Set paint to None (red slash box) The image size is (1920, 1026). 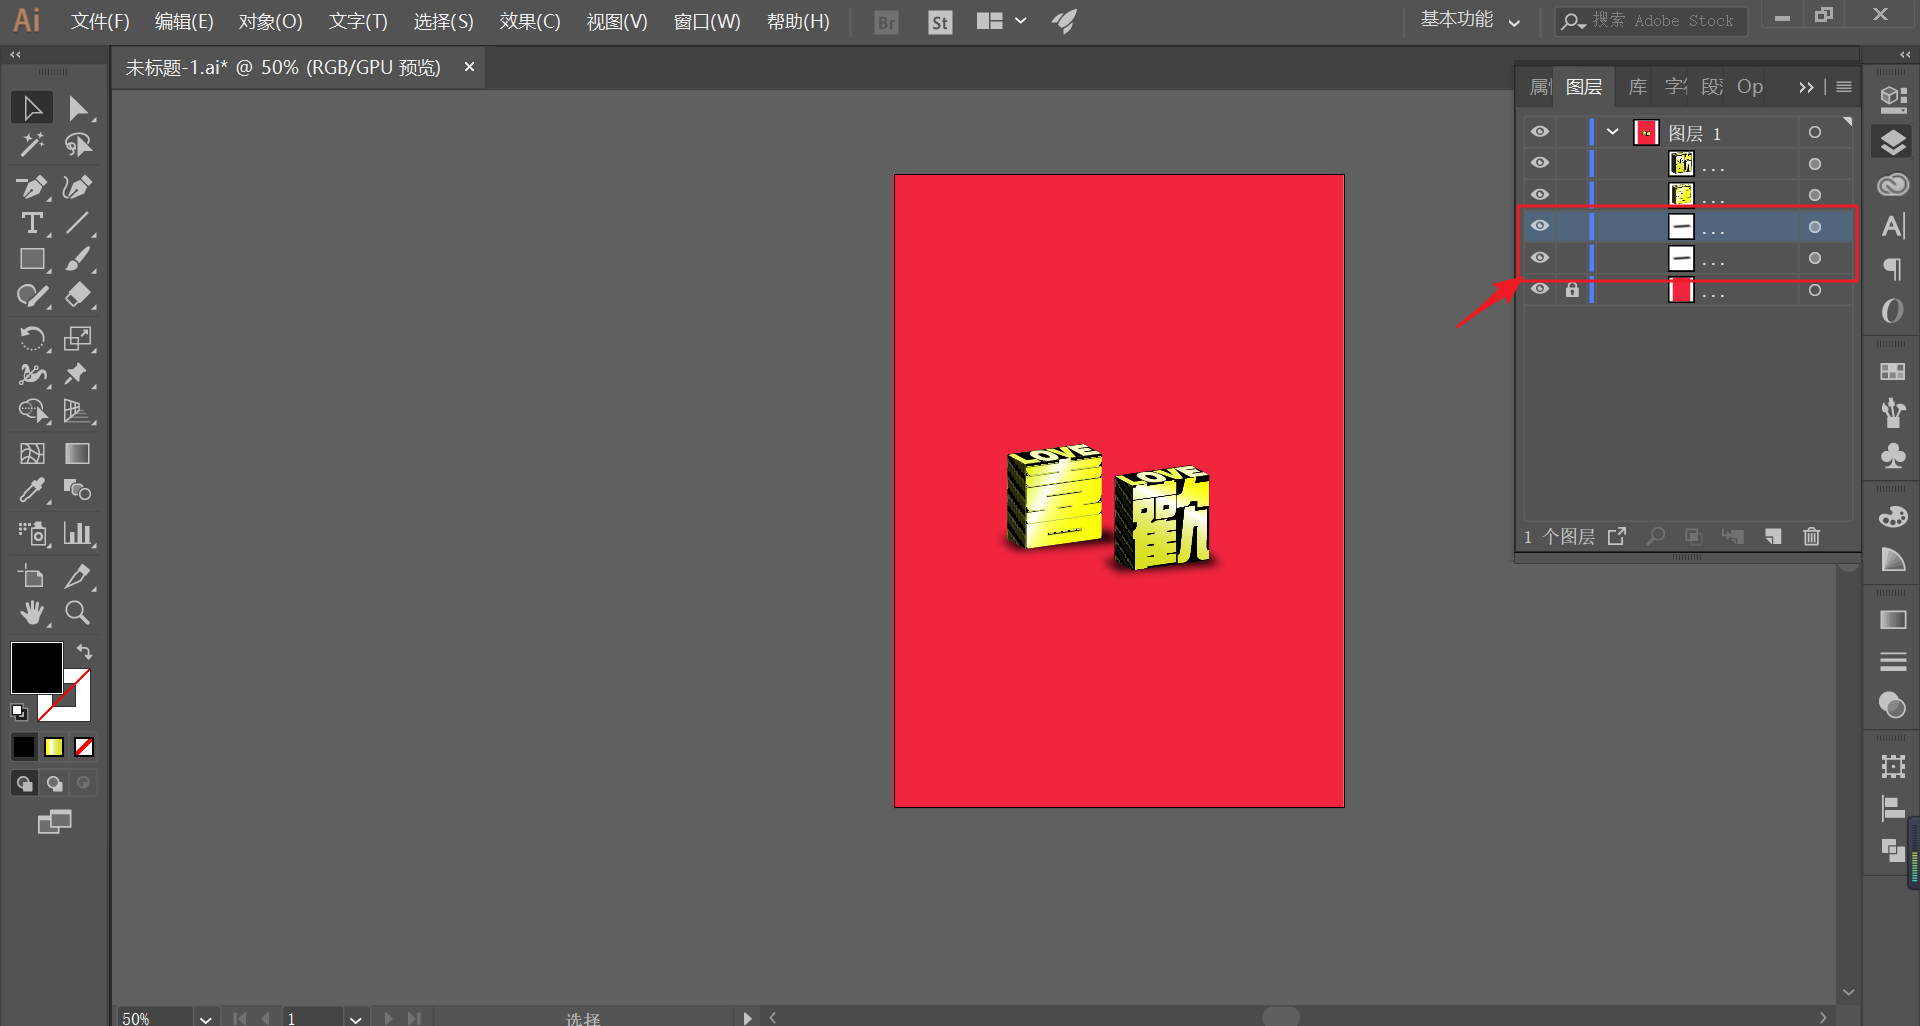[84, 747]
